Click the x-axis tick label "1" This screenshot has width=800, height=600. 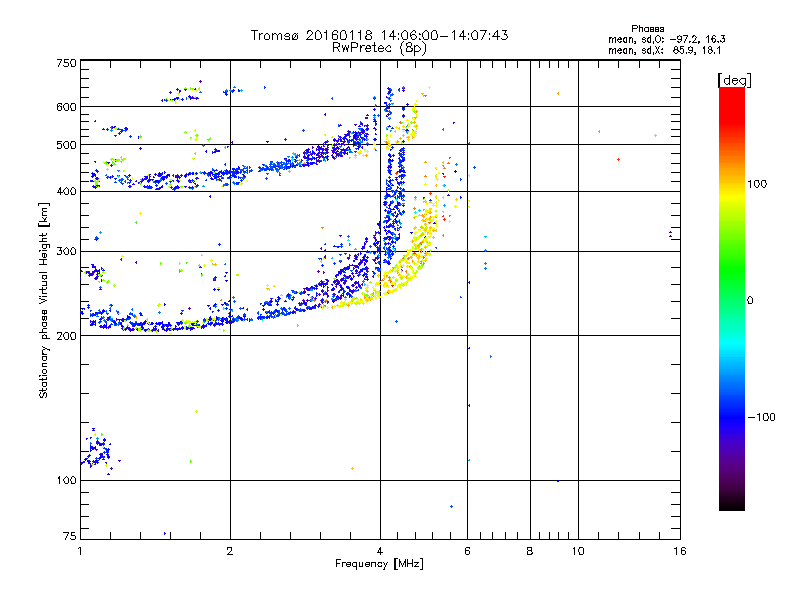point(80,551)
